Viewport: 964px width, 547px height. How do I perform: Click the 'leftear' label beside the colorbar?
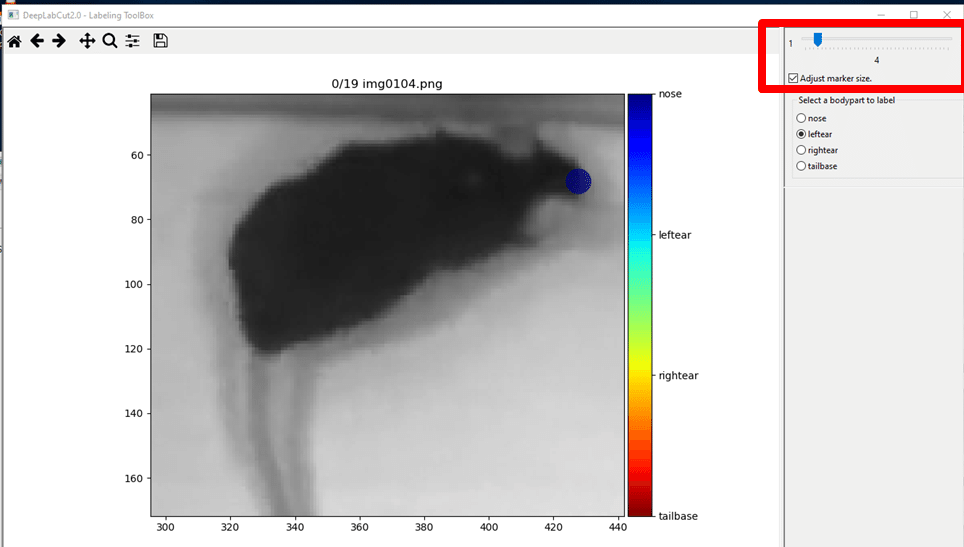pos(674,235)
